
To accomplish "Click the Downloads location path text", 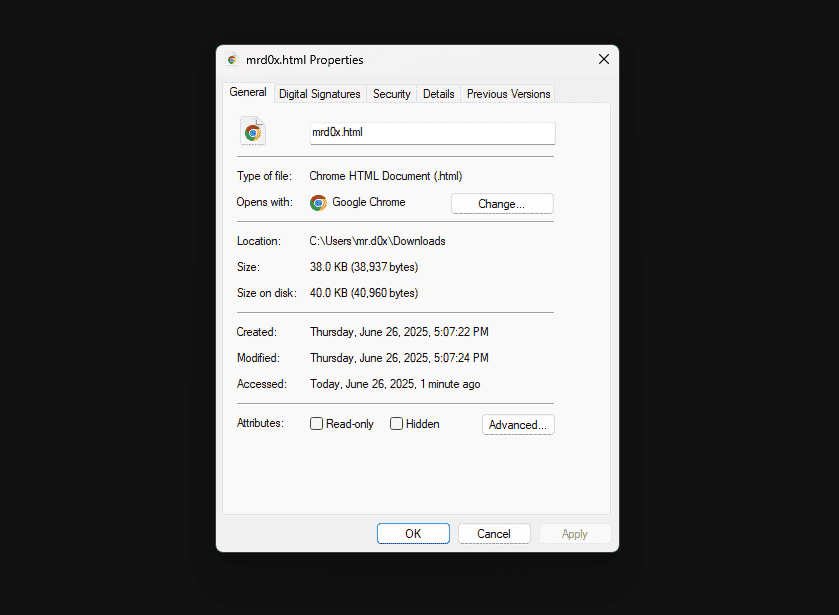I will (377, 241).
